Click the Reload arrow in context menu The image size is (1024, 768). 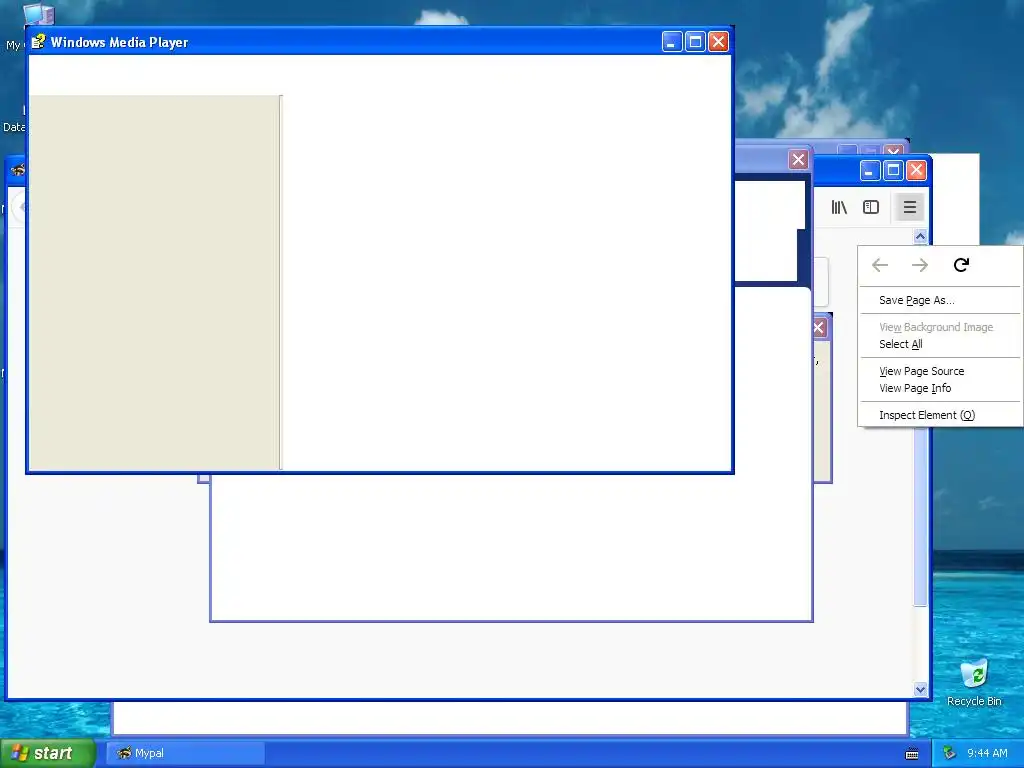point(961,265)
